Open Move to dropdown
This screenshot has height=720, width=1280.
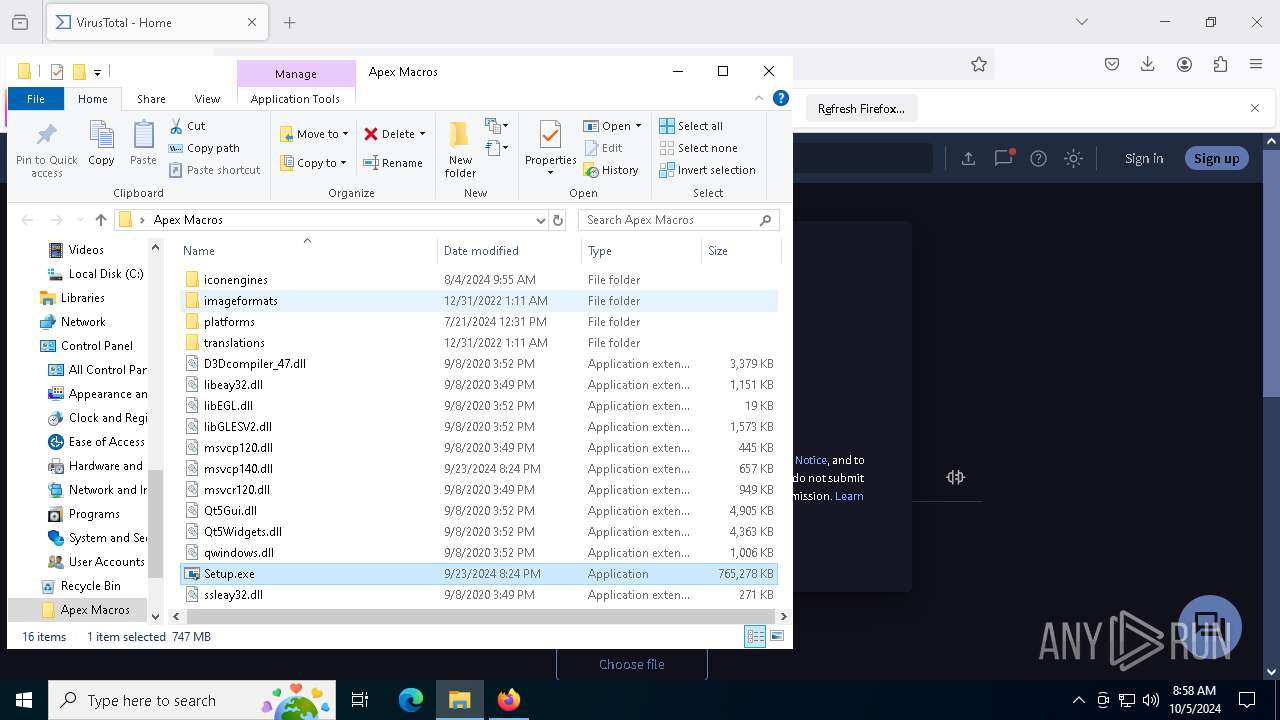(314, 134)
